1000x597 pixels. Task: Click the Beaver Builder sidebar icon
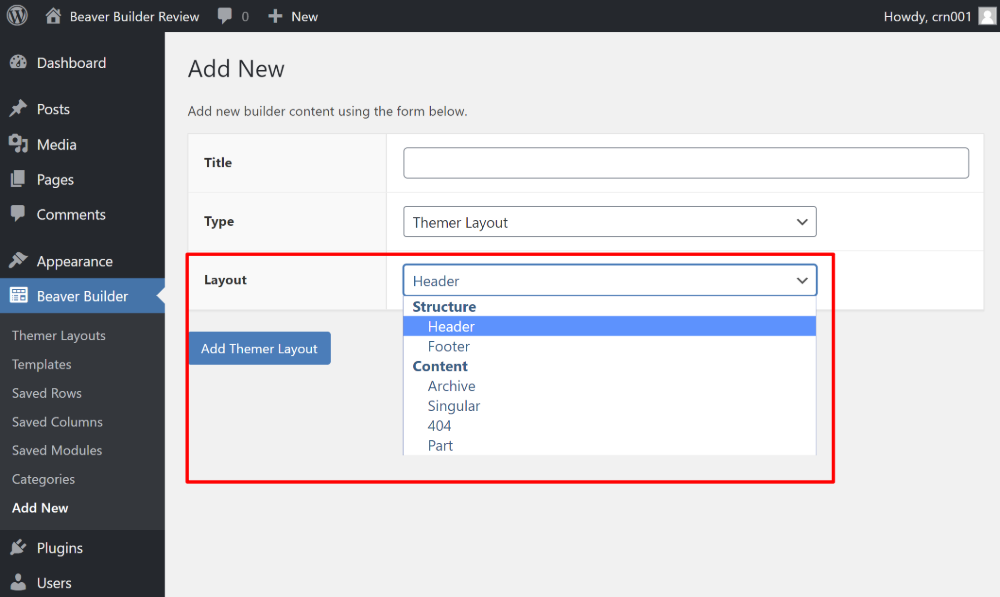point(18,295)
